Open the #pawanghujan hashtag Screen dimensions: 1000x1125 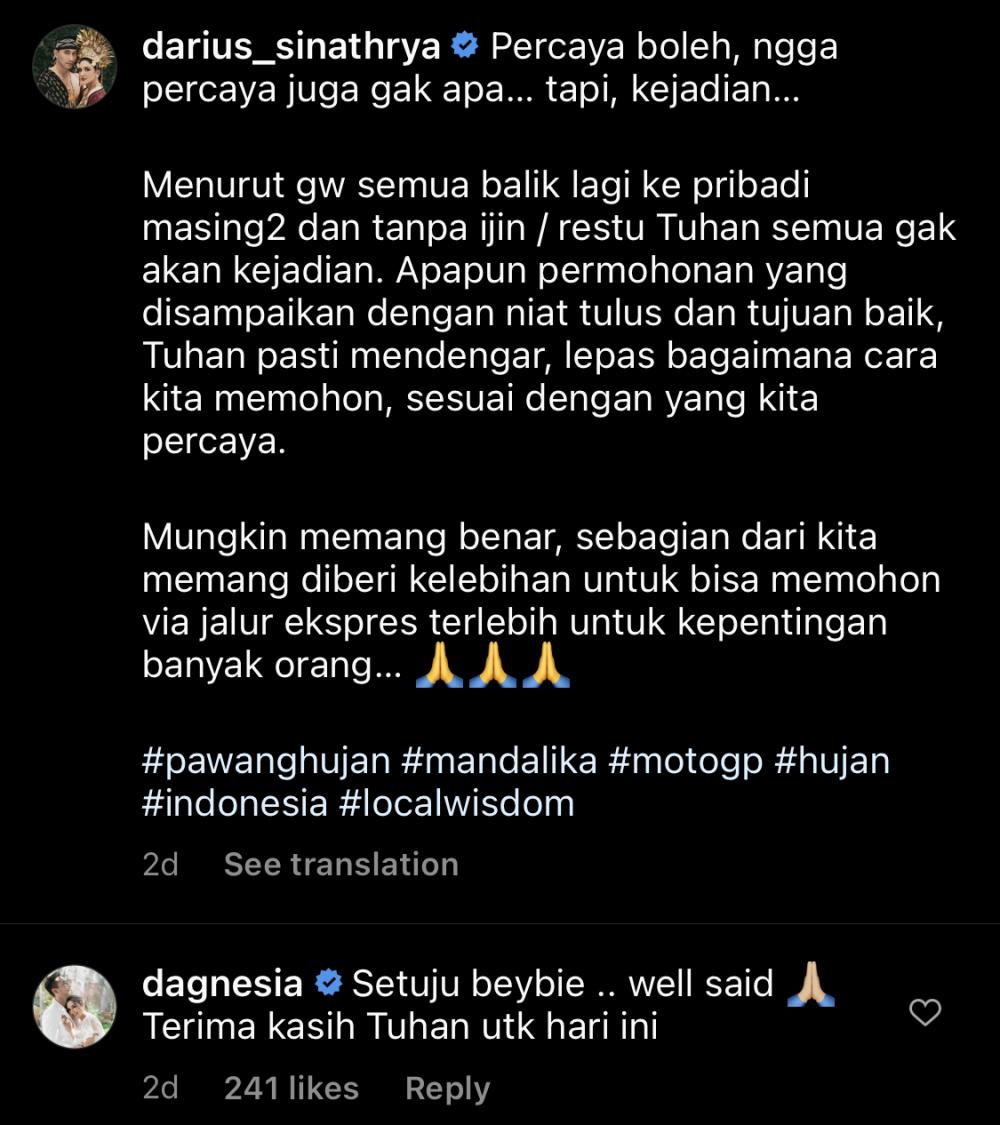[266, 761]
